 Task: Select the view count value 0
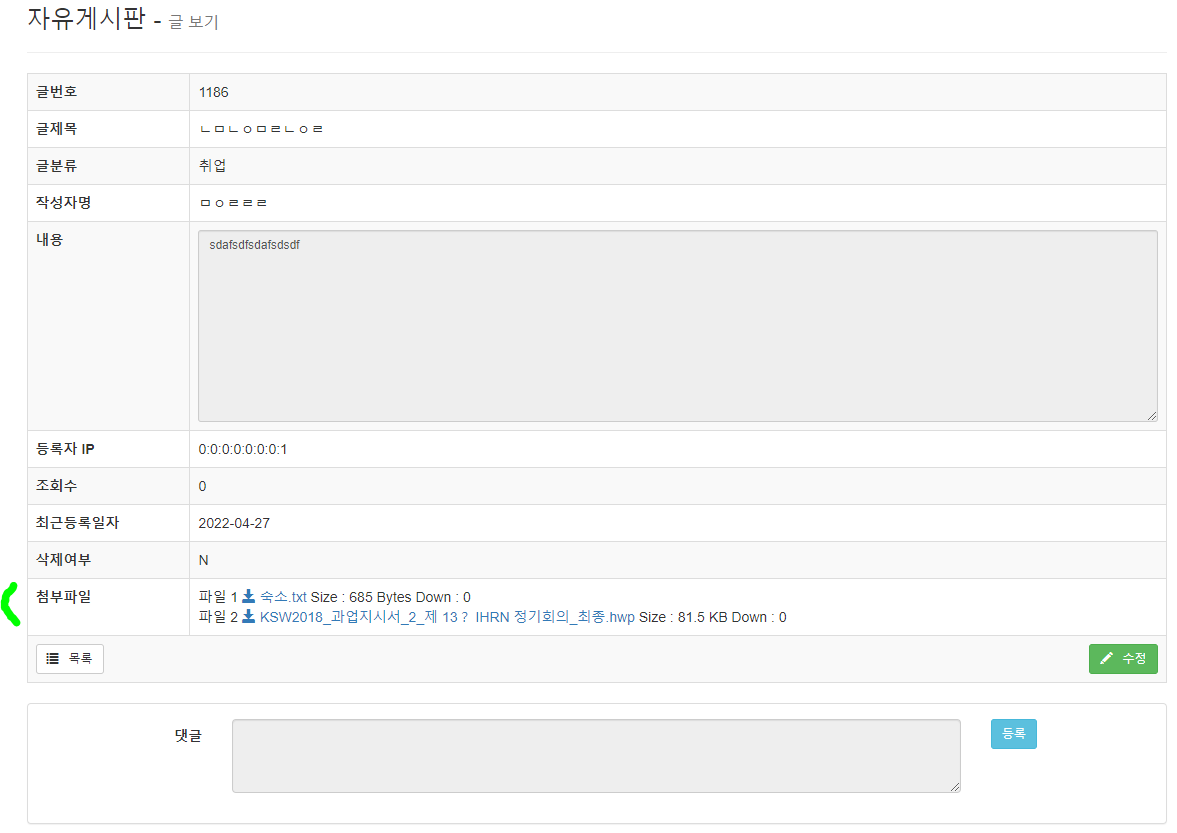point(202,486)
